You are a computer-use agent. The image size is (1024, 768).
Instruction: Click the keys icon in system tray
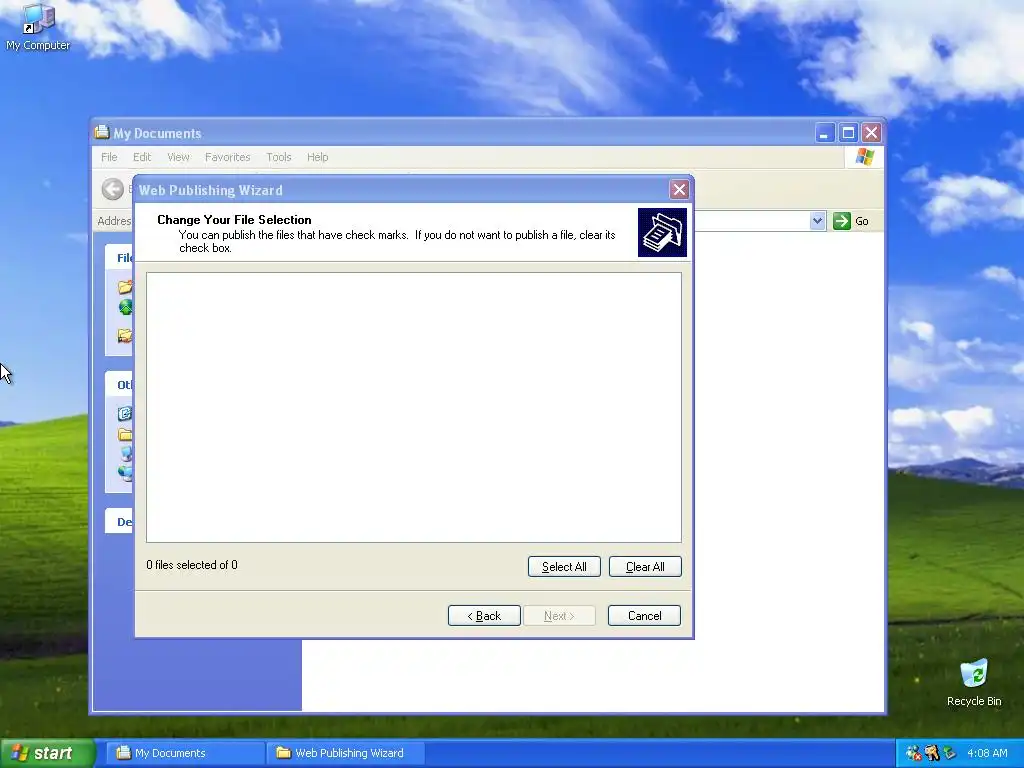pyautogui.click(x=931, y=753)
